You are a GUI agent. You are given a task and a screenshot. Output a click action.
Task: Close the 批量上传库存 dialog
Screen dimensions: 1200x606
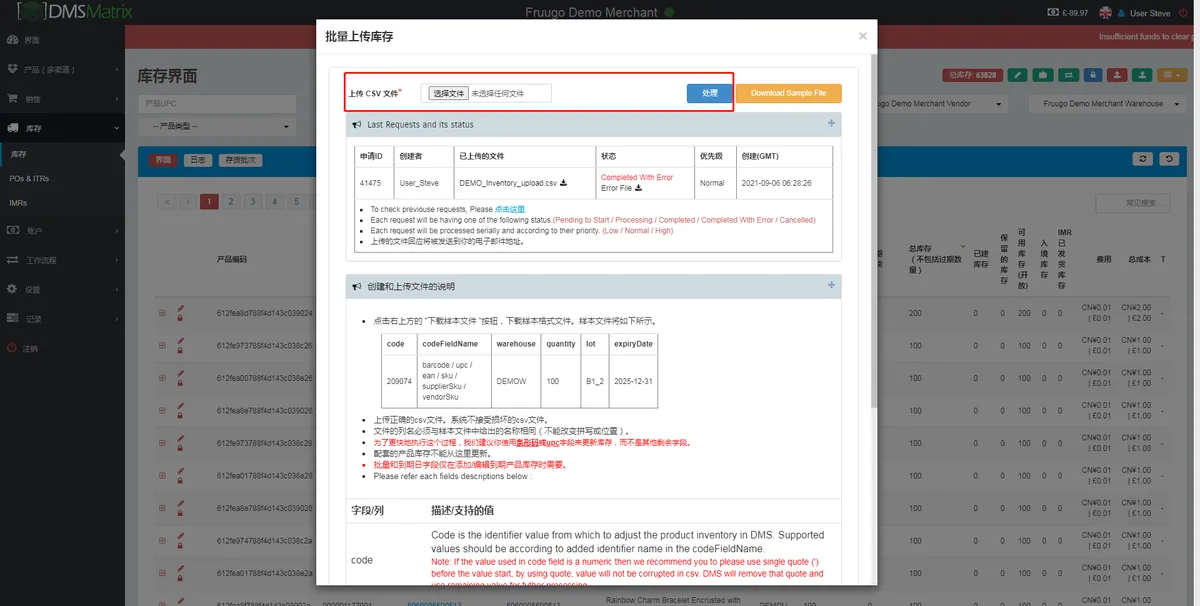(863, 36)
